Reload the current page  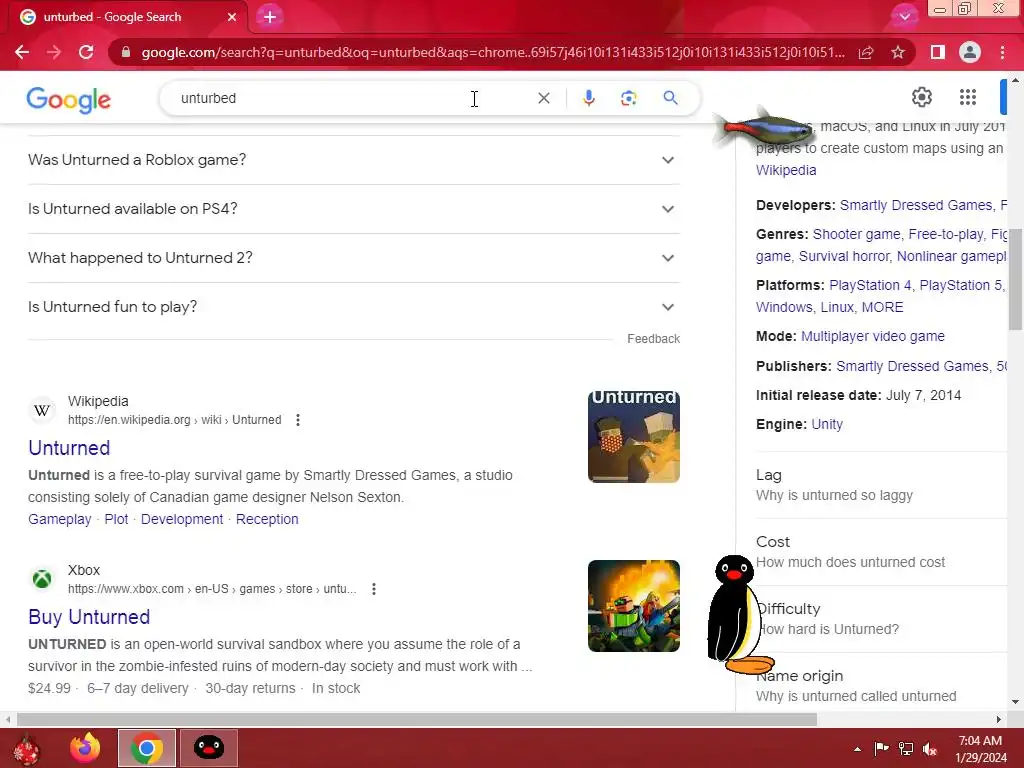click(x=86, y=52)
